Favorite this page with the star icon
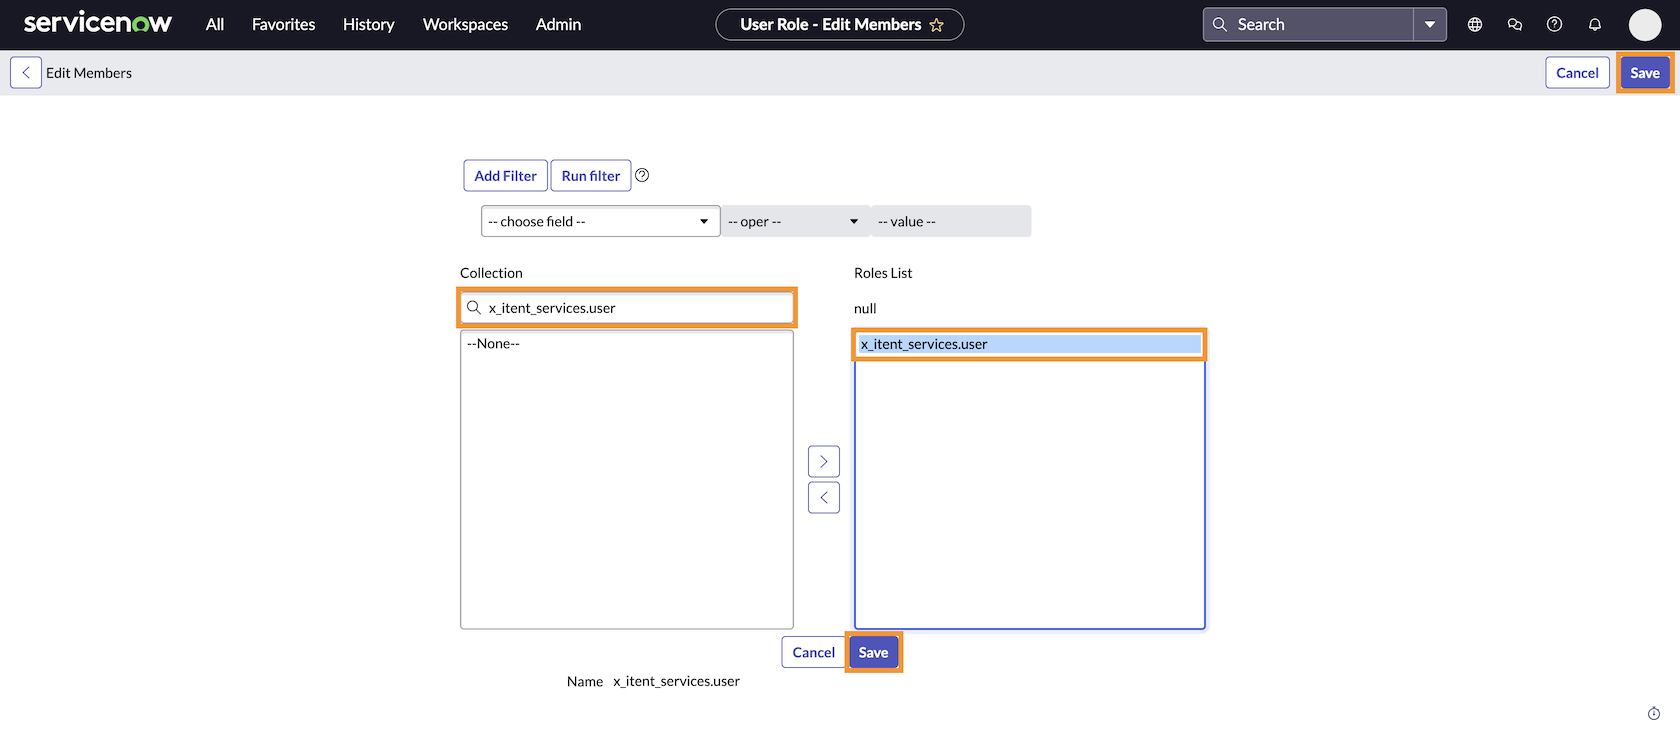This screenshot has width=1680, height=735. pyautogui.click(x=936, y=25)
